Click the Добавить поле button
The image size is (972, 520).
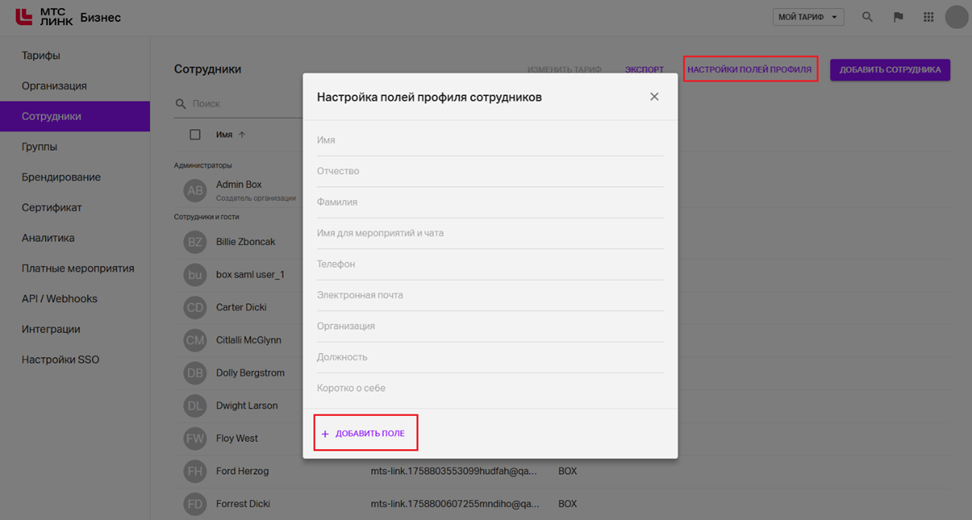point(364,434)
